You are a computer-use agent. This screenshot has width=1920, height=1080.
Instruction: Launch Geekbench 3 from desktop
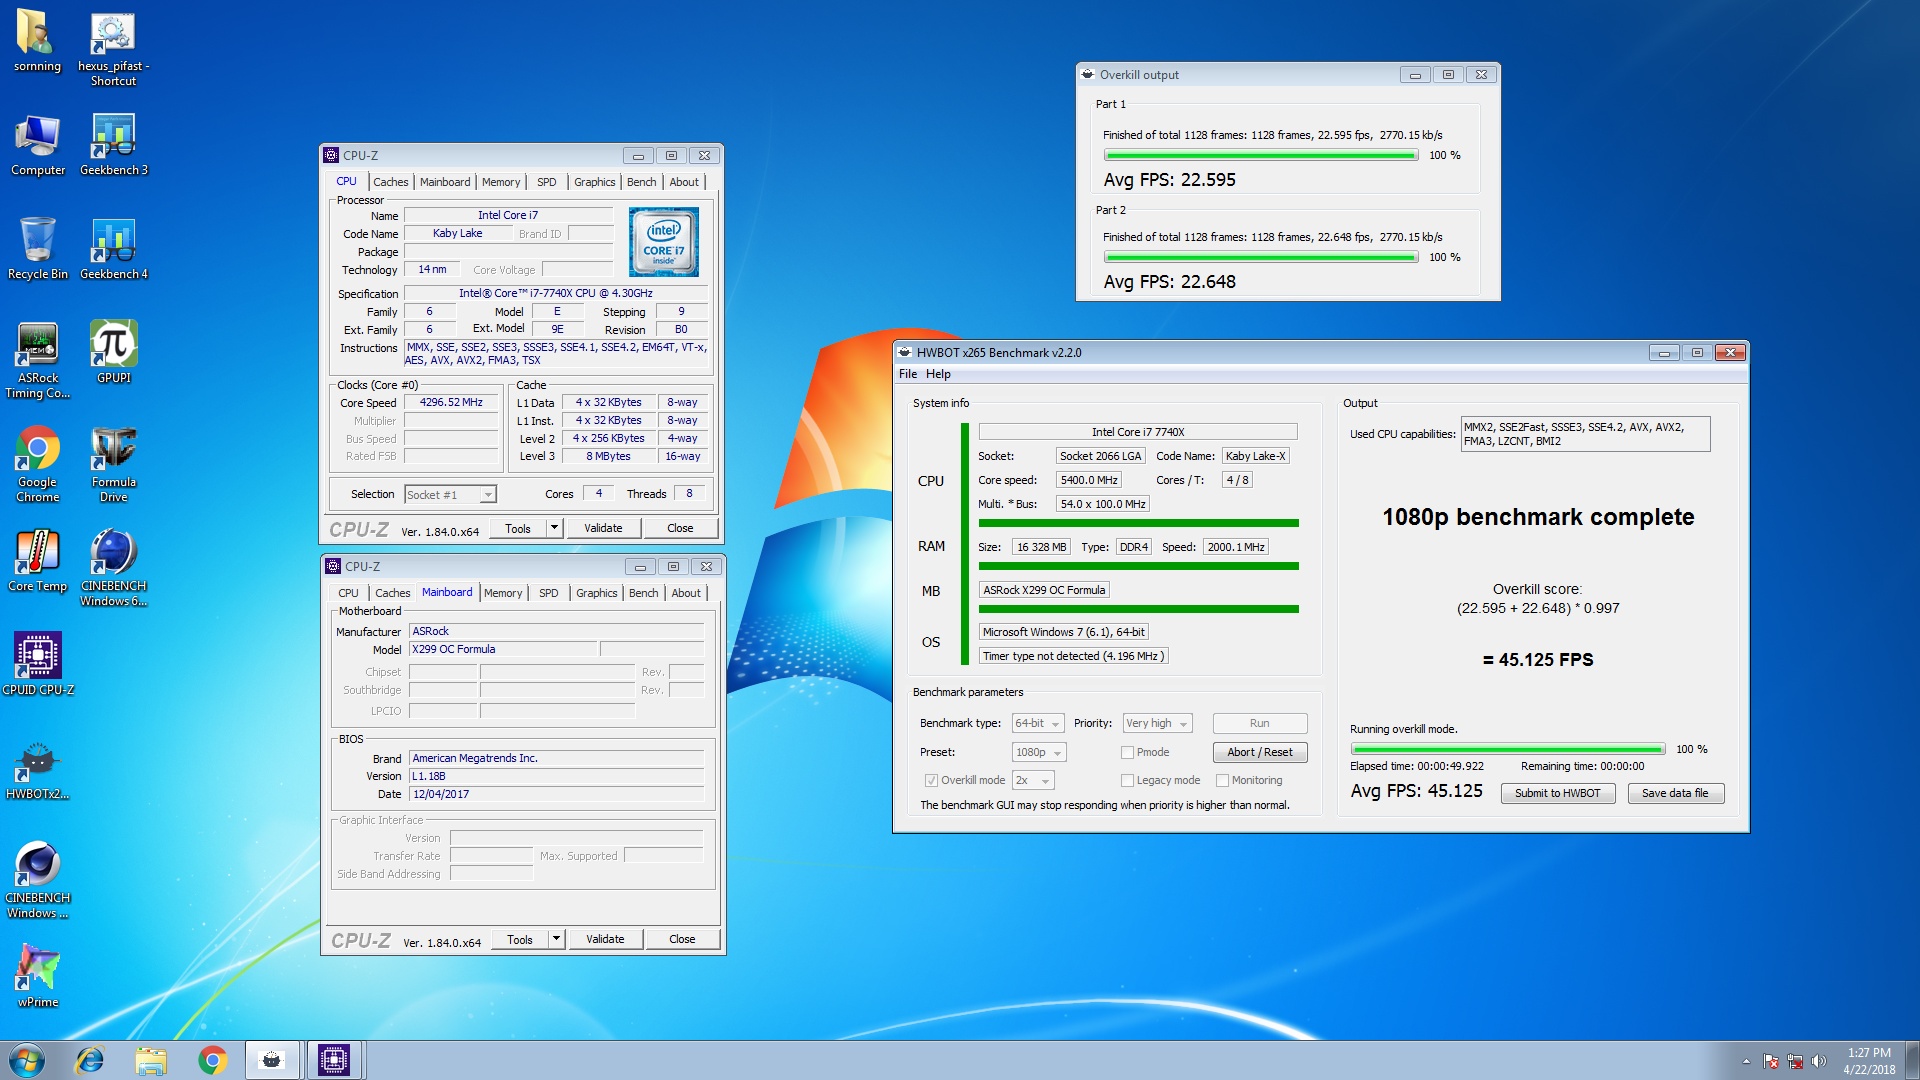click(x=113, y=145)
